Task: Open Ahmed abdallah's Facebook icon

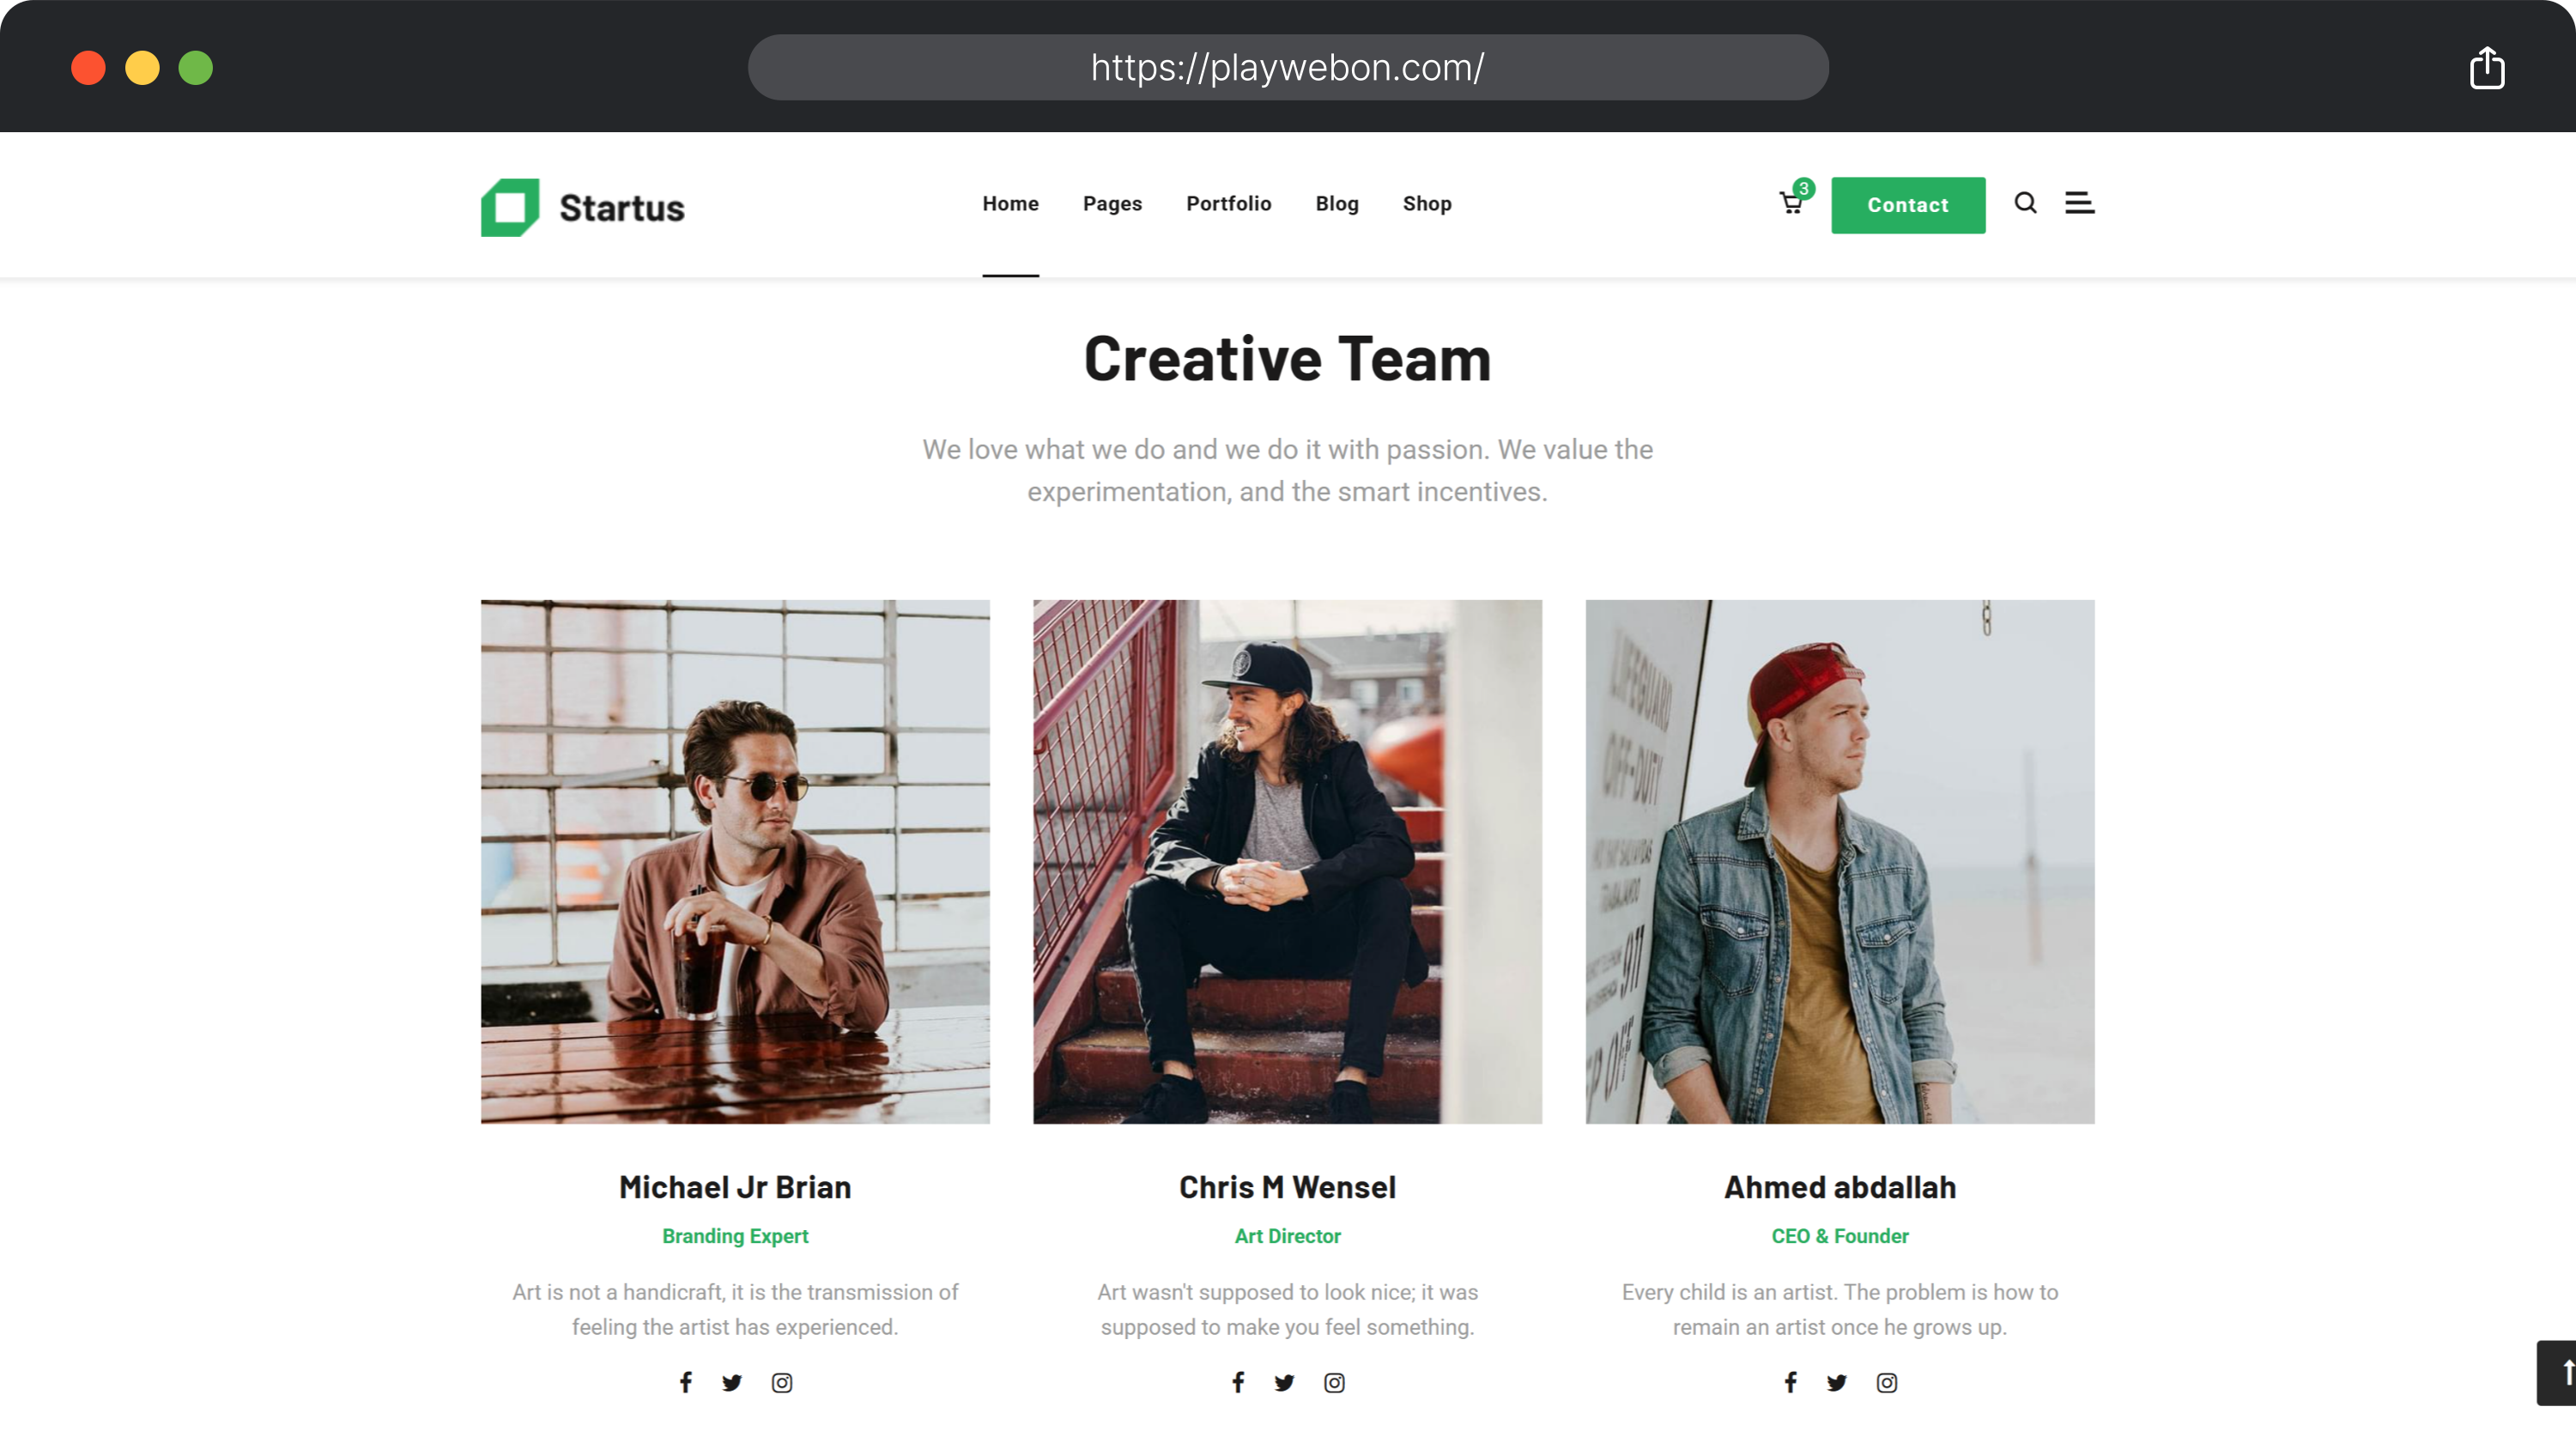Action: coord(1790,1382)
